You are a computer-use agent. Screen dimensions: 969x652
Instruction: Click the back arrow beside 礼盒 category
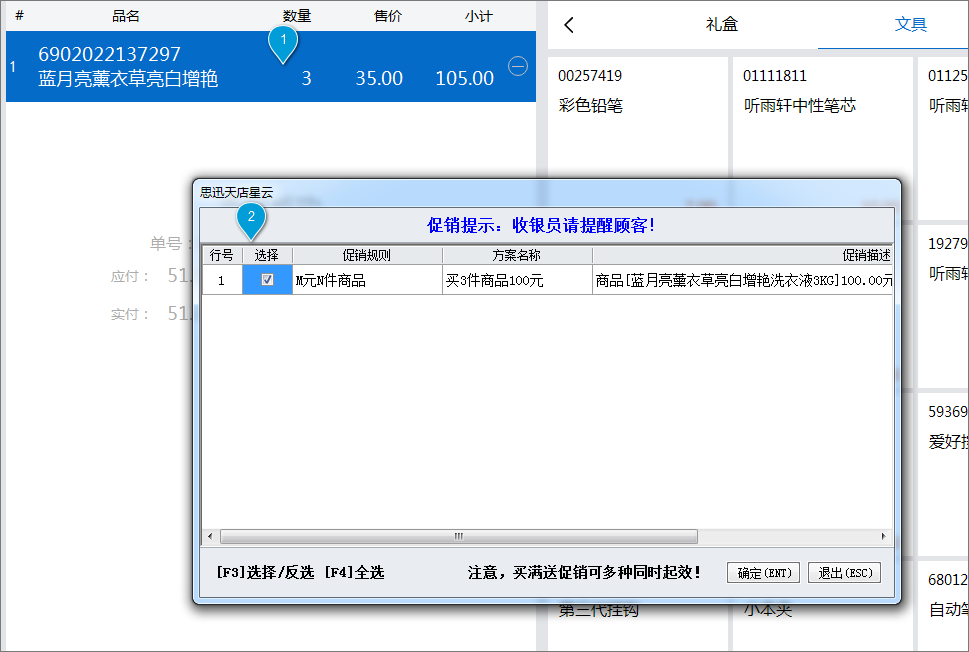click(569, 25)
